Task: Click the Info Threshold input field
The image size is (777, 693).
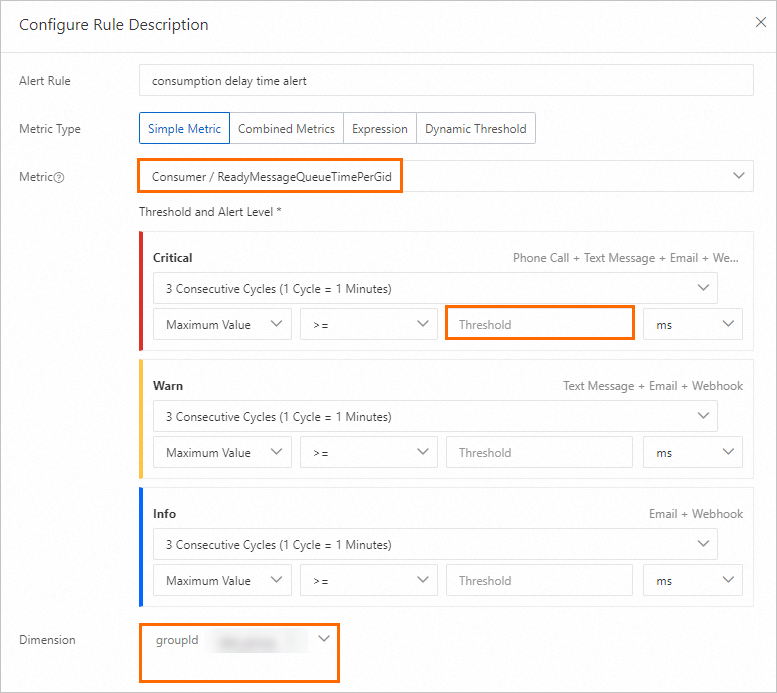Action: click(539, 580)
